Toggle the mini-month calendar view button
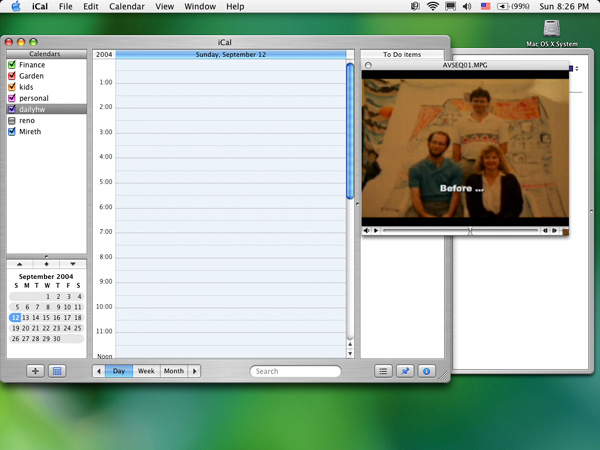This screenshot has width=600, height=450. click(x=57, y=371)
